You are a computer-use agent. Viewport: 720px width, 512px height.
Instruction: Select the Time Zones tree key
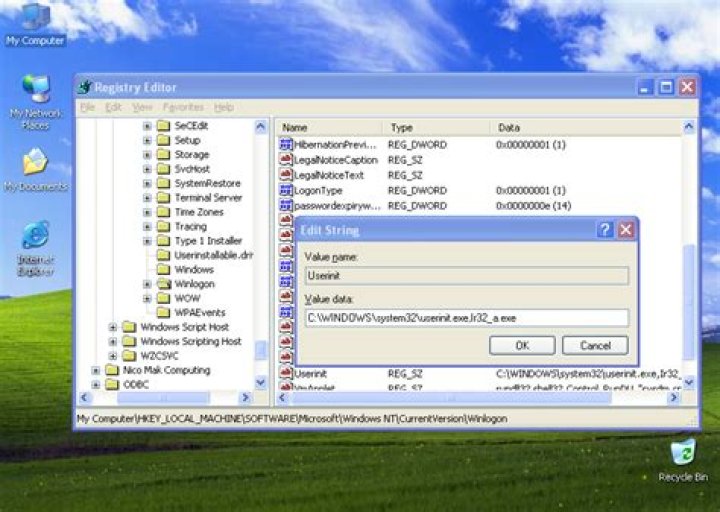199,212
